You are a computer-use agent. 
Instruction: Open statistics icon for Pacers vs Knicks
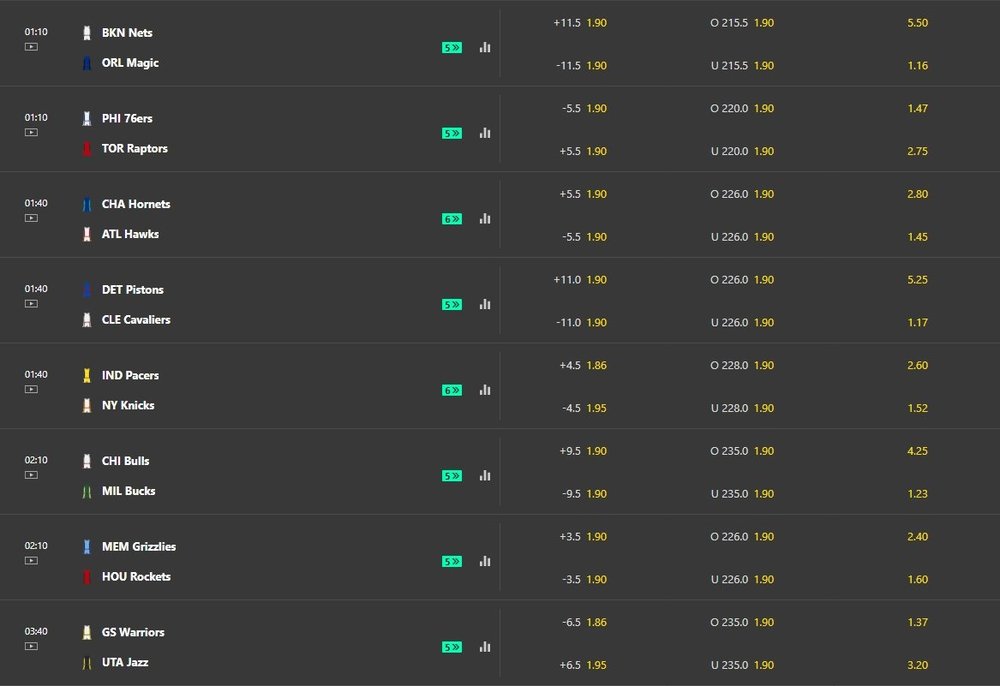pyautogui.click(x=485, y=390)
